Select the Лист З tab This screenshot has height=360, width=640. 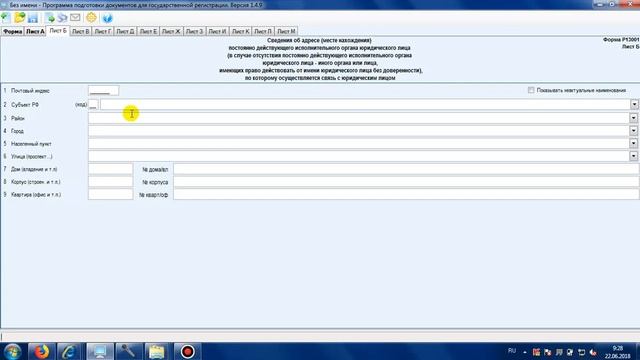point(194,31)
